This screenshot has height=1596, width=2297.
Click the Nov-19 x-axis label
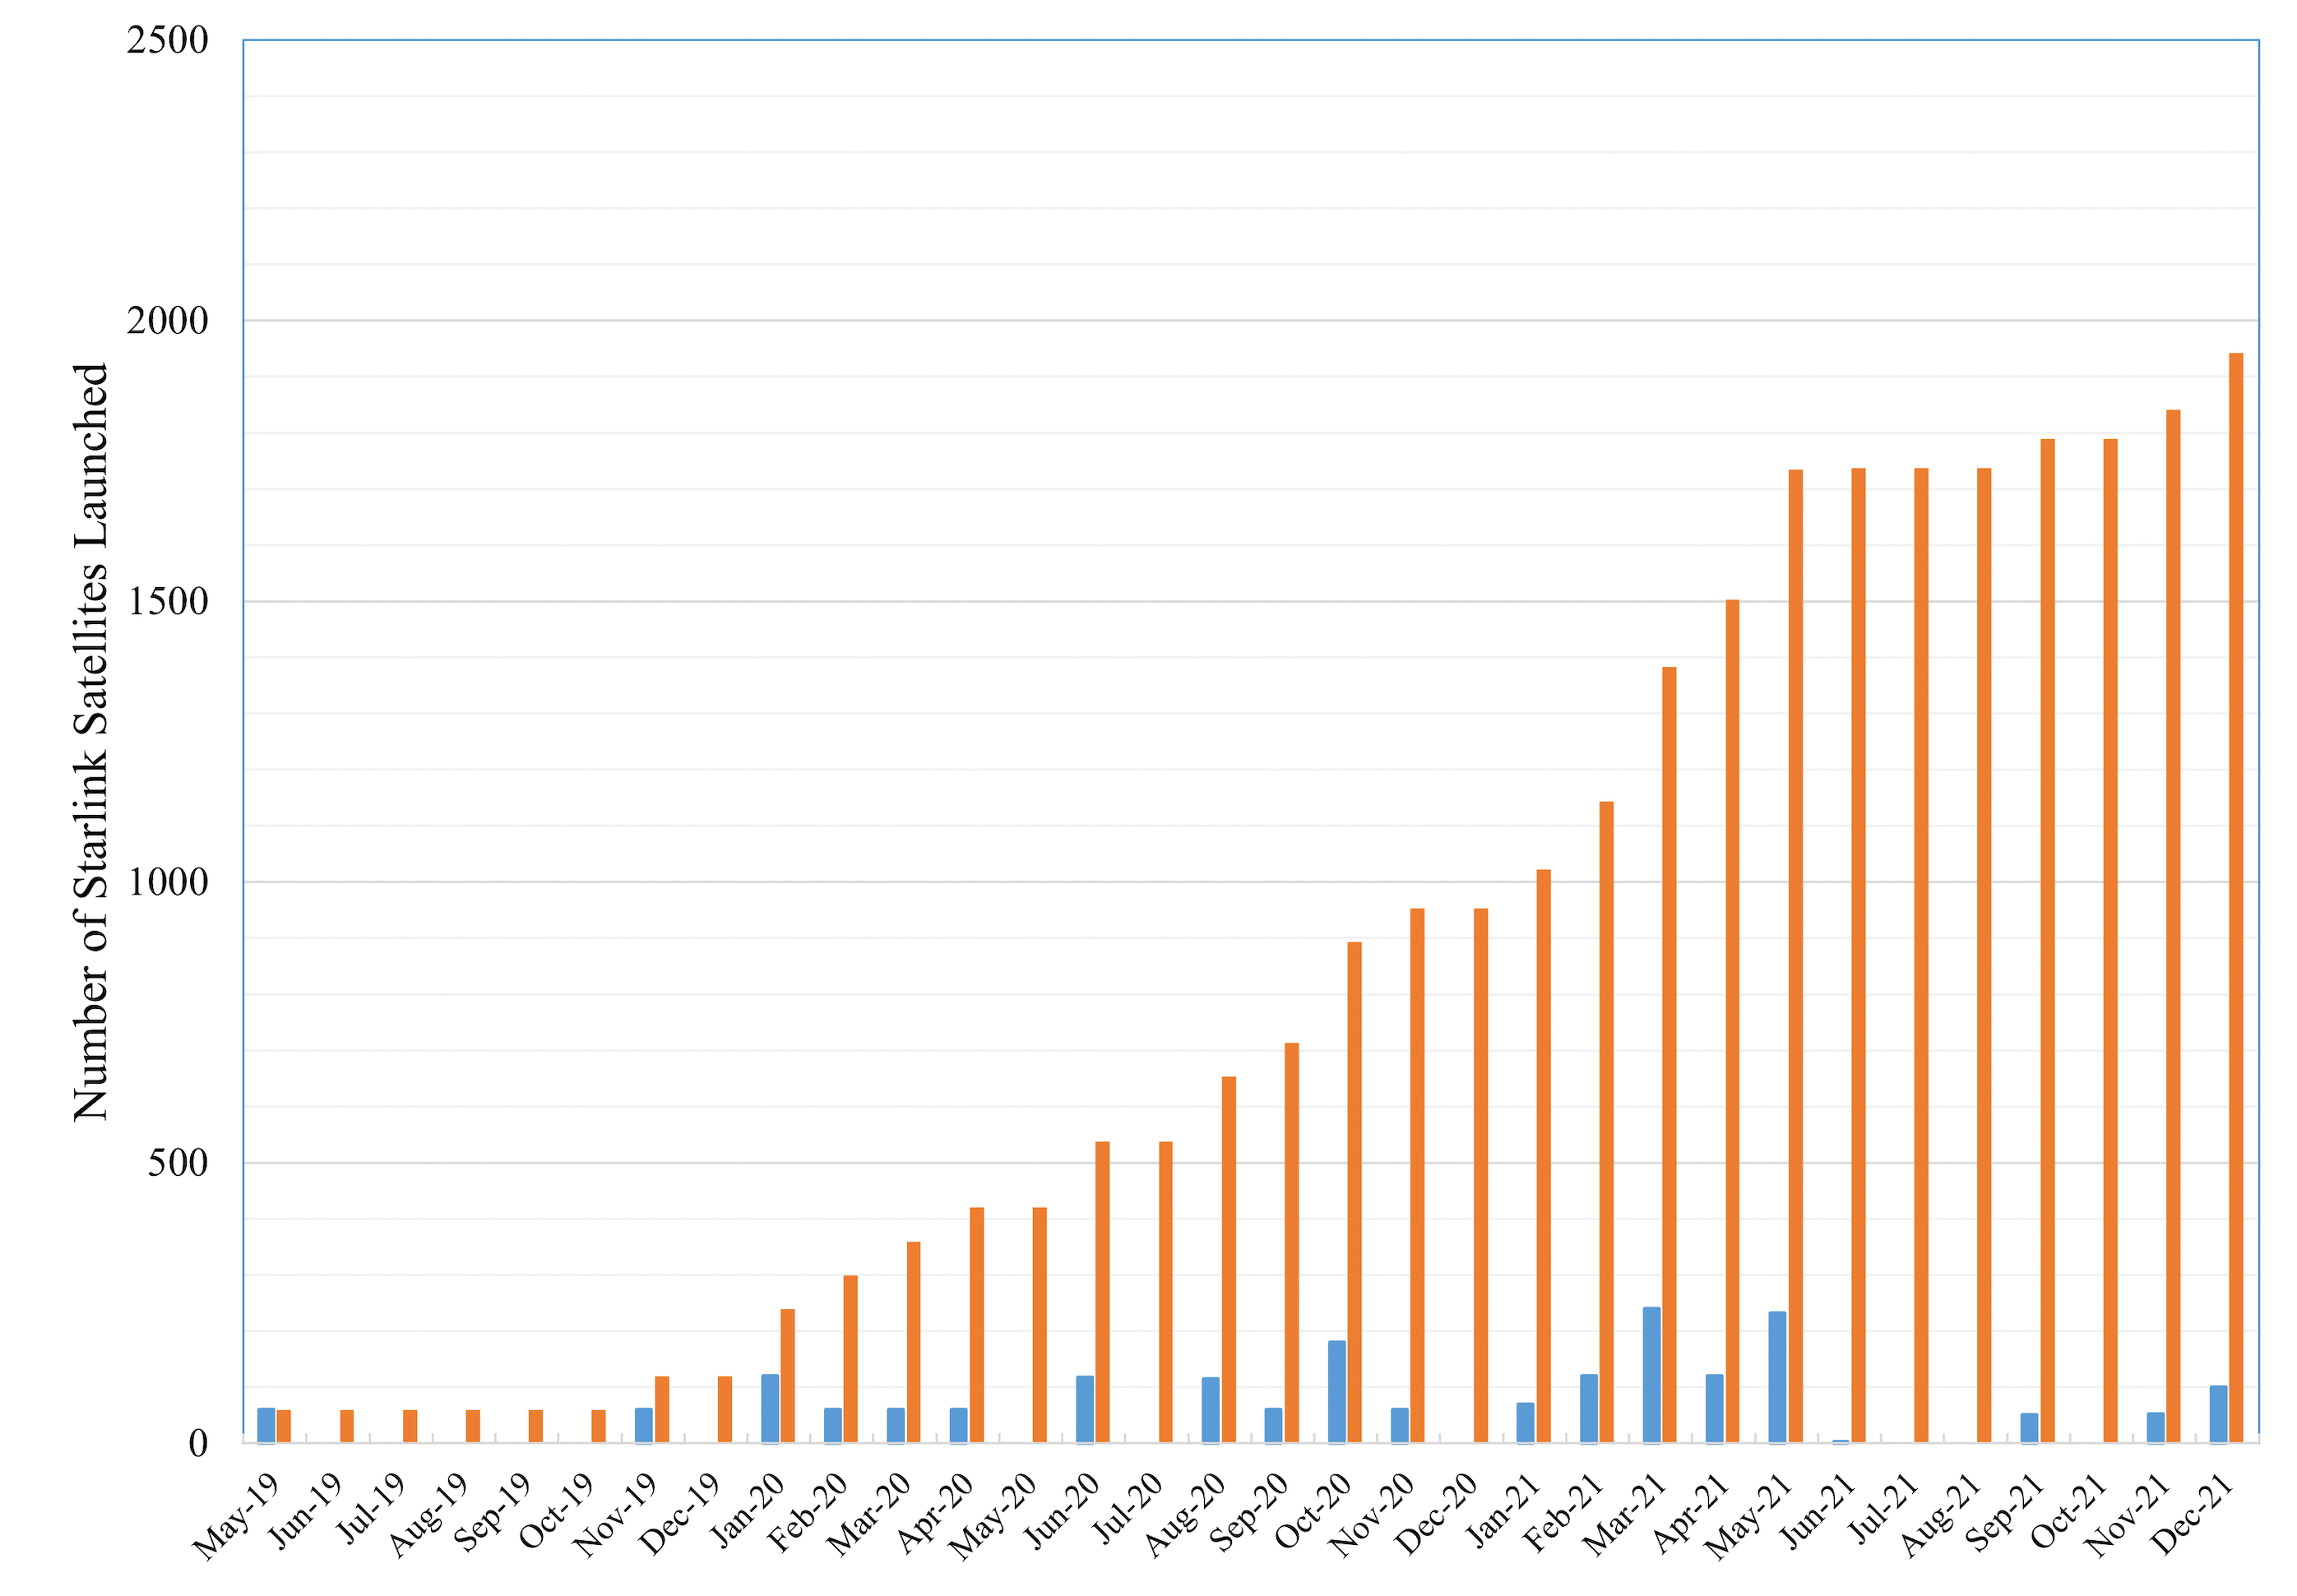(x=615, y=1516)
